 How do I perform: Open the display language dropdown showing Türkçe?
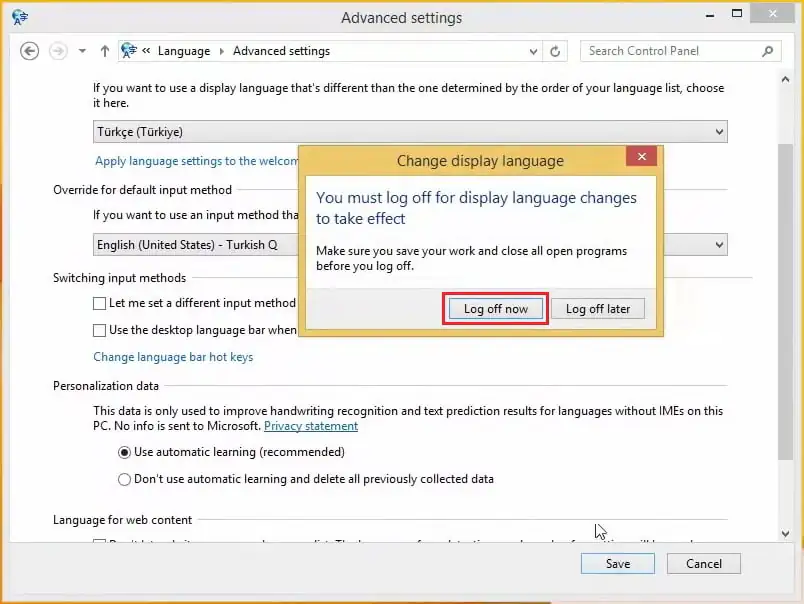718,131
